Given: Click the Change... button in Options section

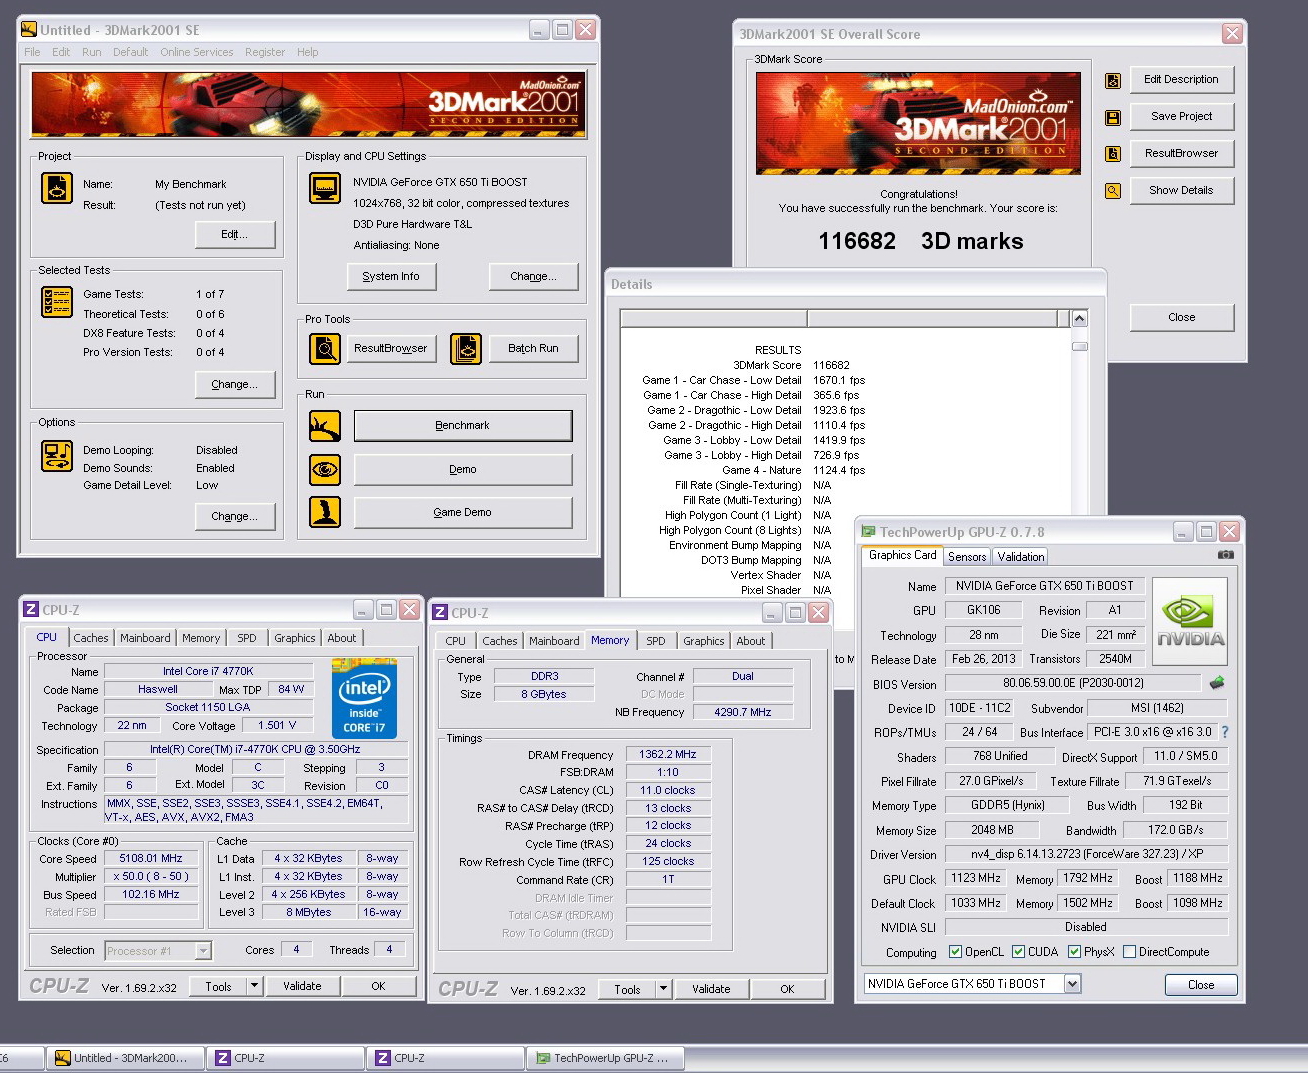Looking at the screenshot, I should 234,517.
